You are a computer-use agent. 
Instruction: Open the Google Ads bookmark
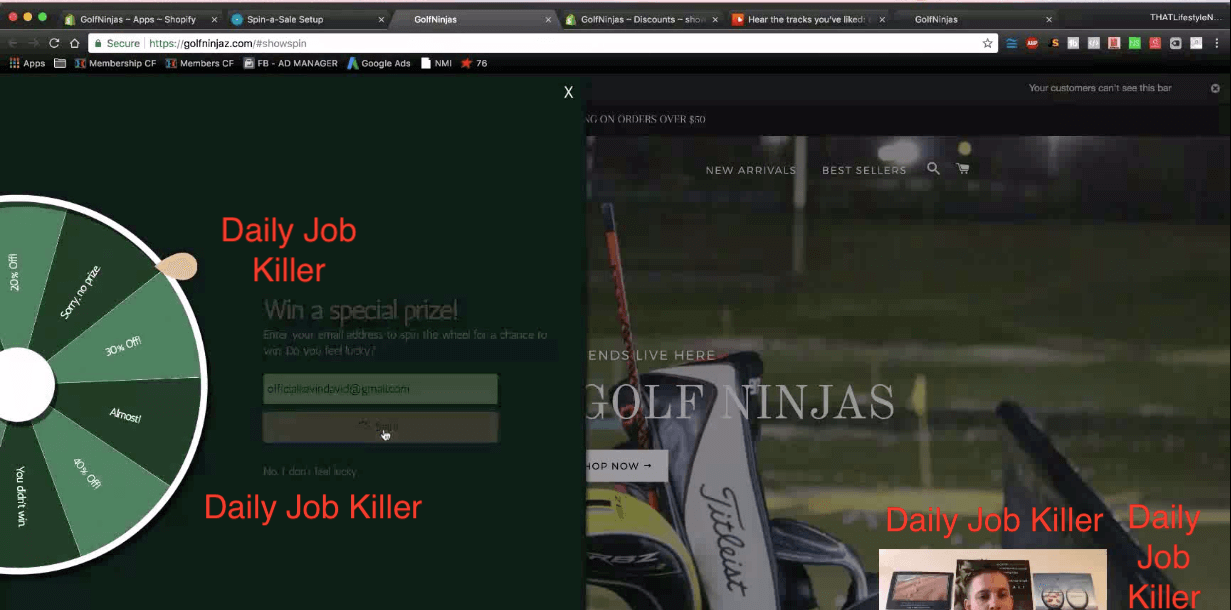379,63
